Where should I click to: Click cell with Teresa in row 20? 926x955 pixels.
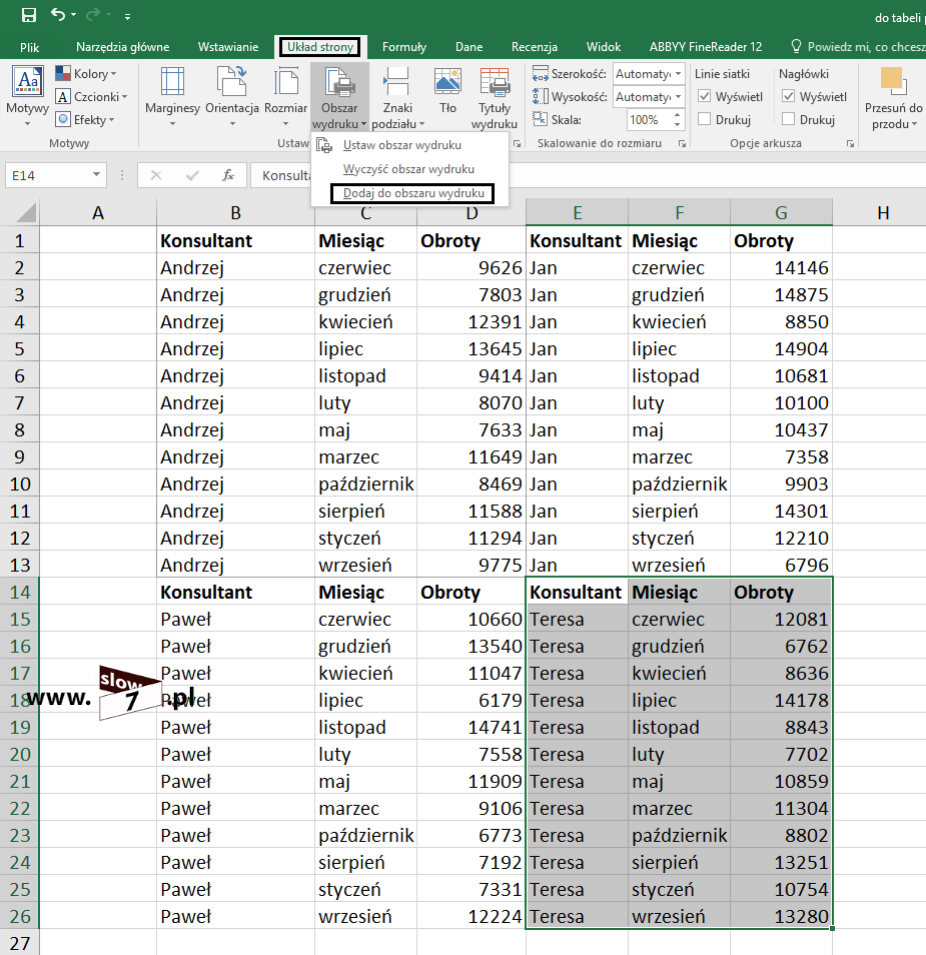[x=577, y=755]
